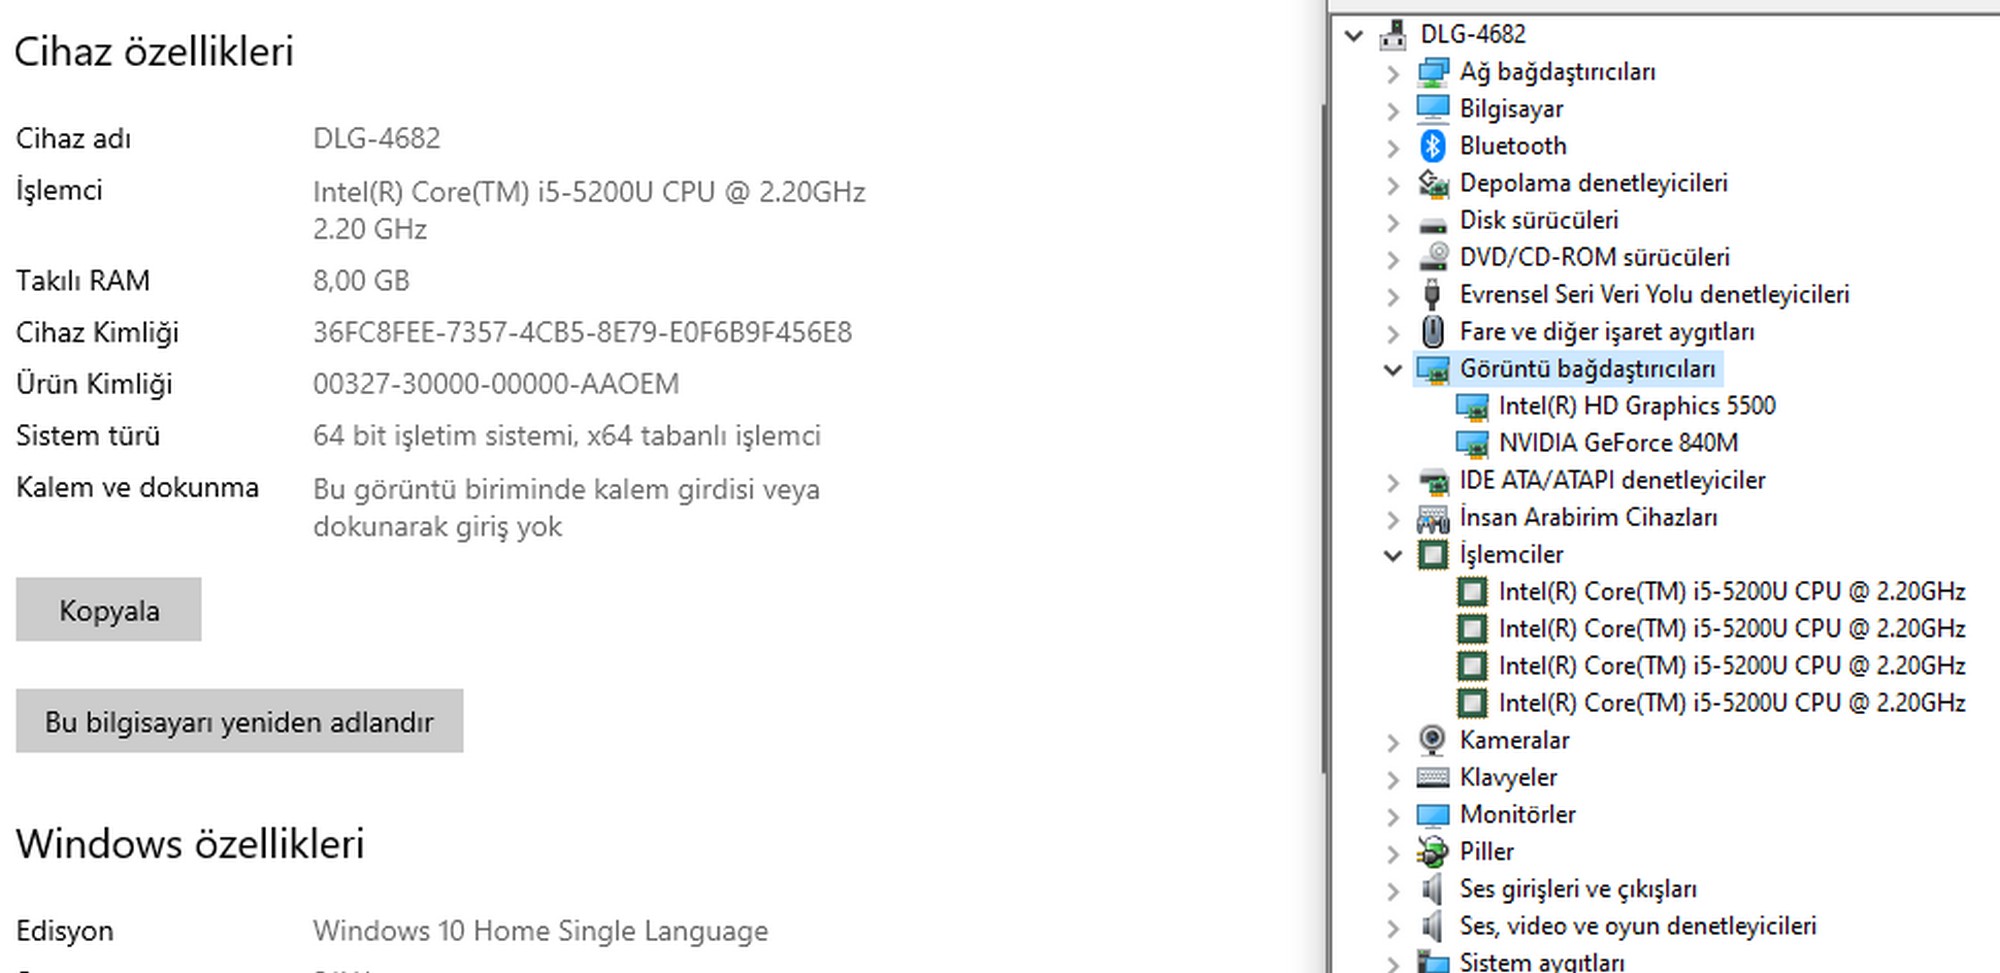Select the Fare ve diğer işaret aygıtları mouse icon

[x=1432, y=331]
